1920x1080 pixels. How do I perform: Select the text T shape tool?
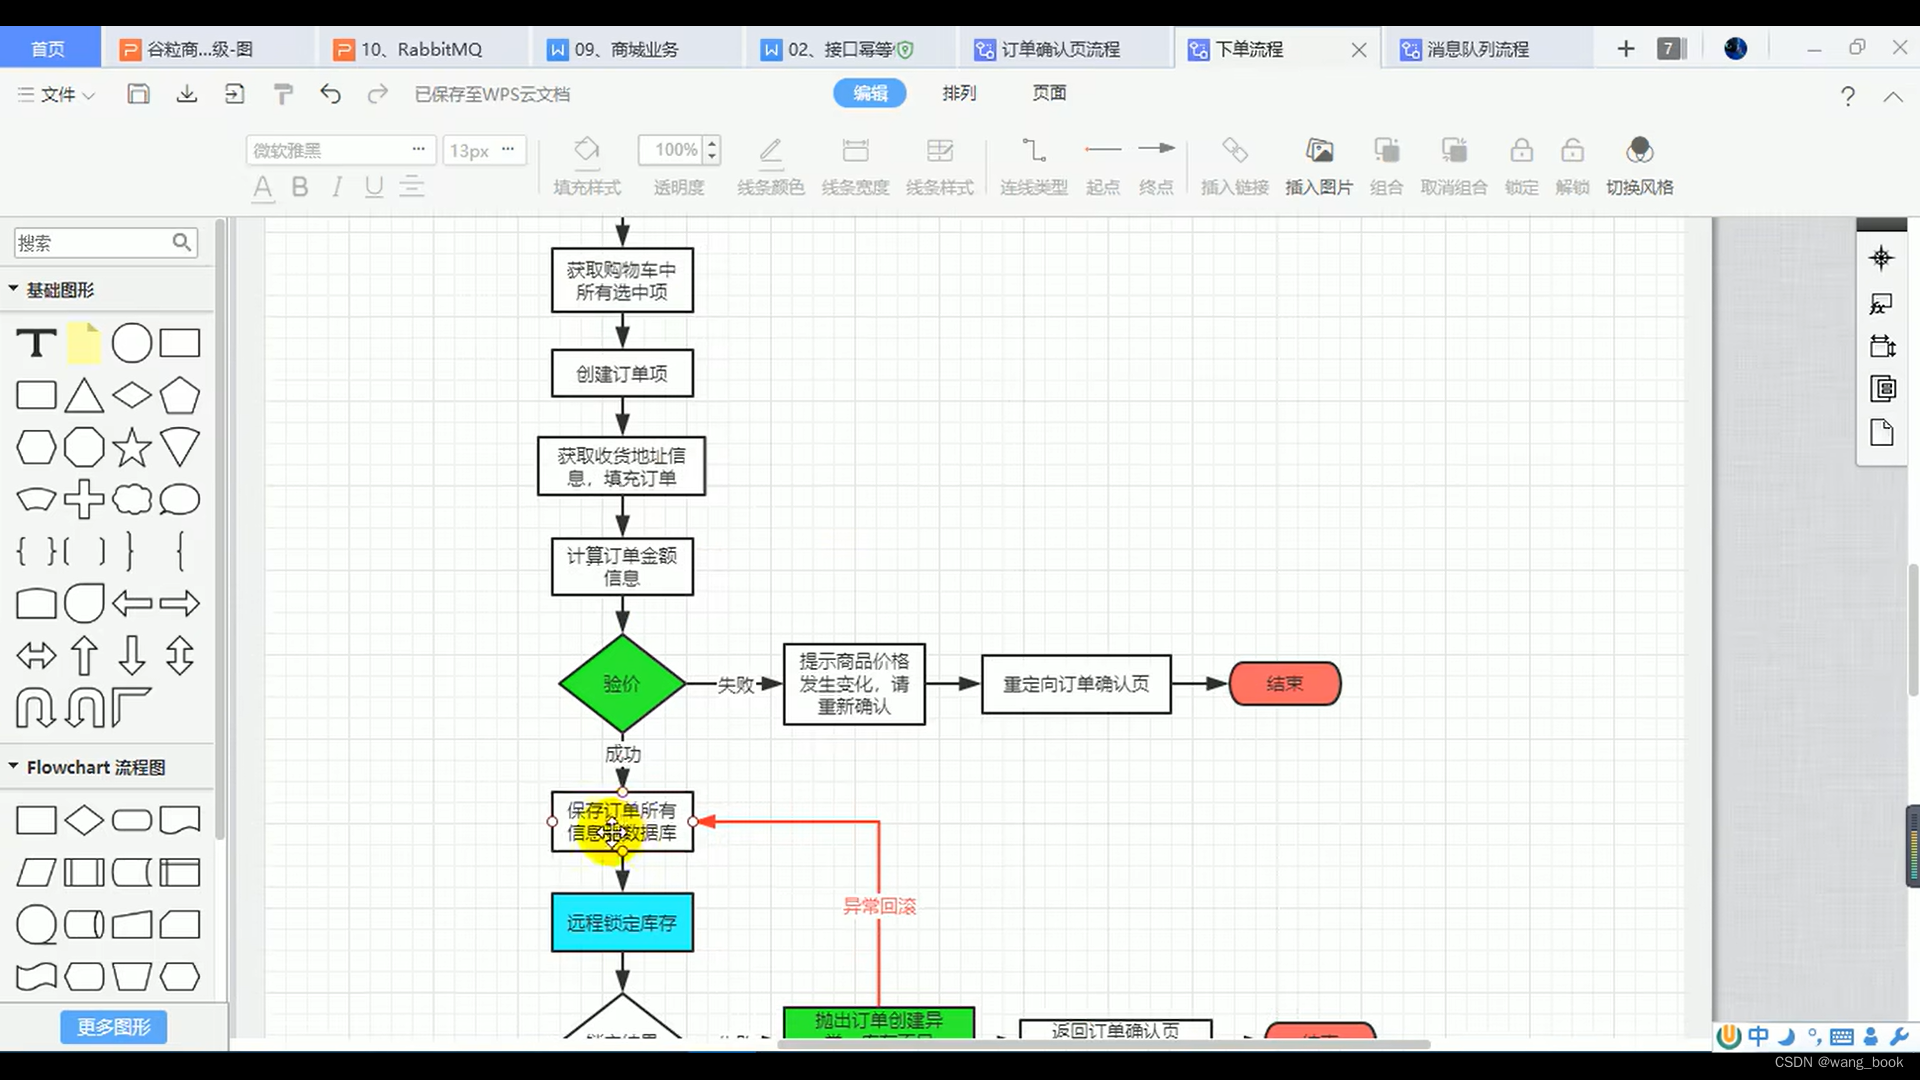click(x=36, y=343)
